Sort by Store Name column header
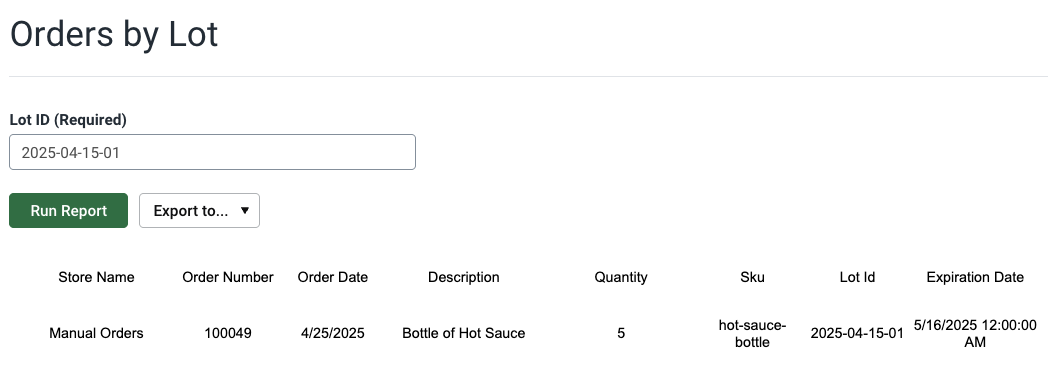 [96, 277]
